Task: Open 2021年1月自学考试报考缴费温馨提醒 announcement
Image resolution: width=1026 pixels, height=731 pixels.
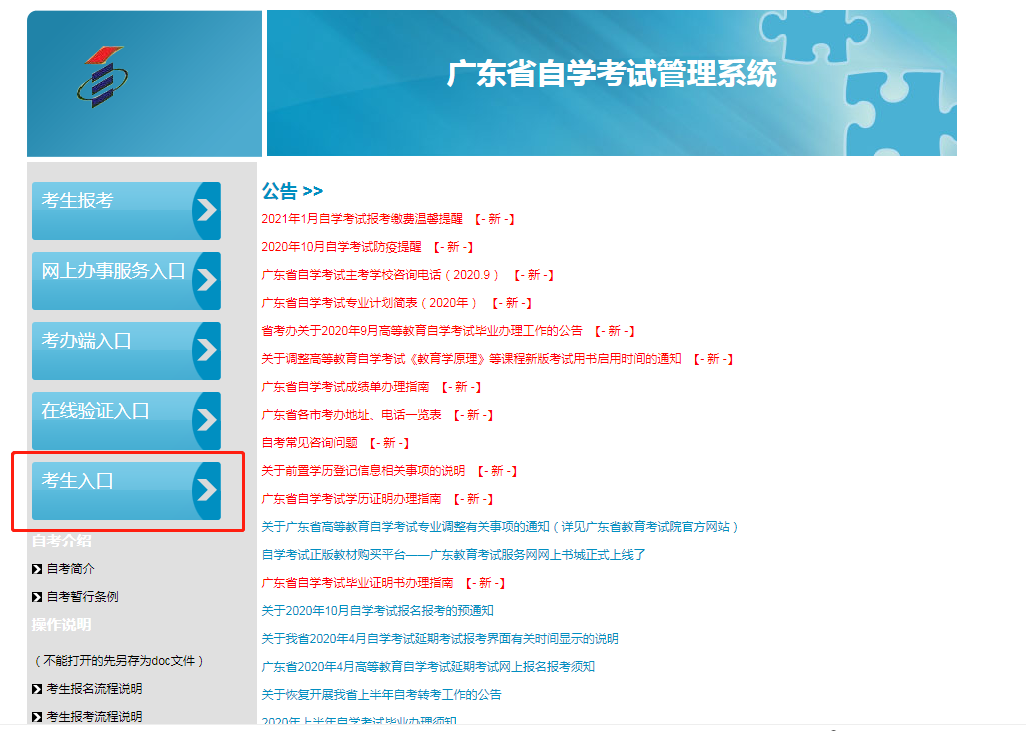Action: pyautogui.click(x=362, y=218)
